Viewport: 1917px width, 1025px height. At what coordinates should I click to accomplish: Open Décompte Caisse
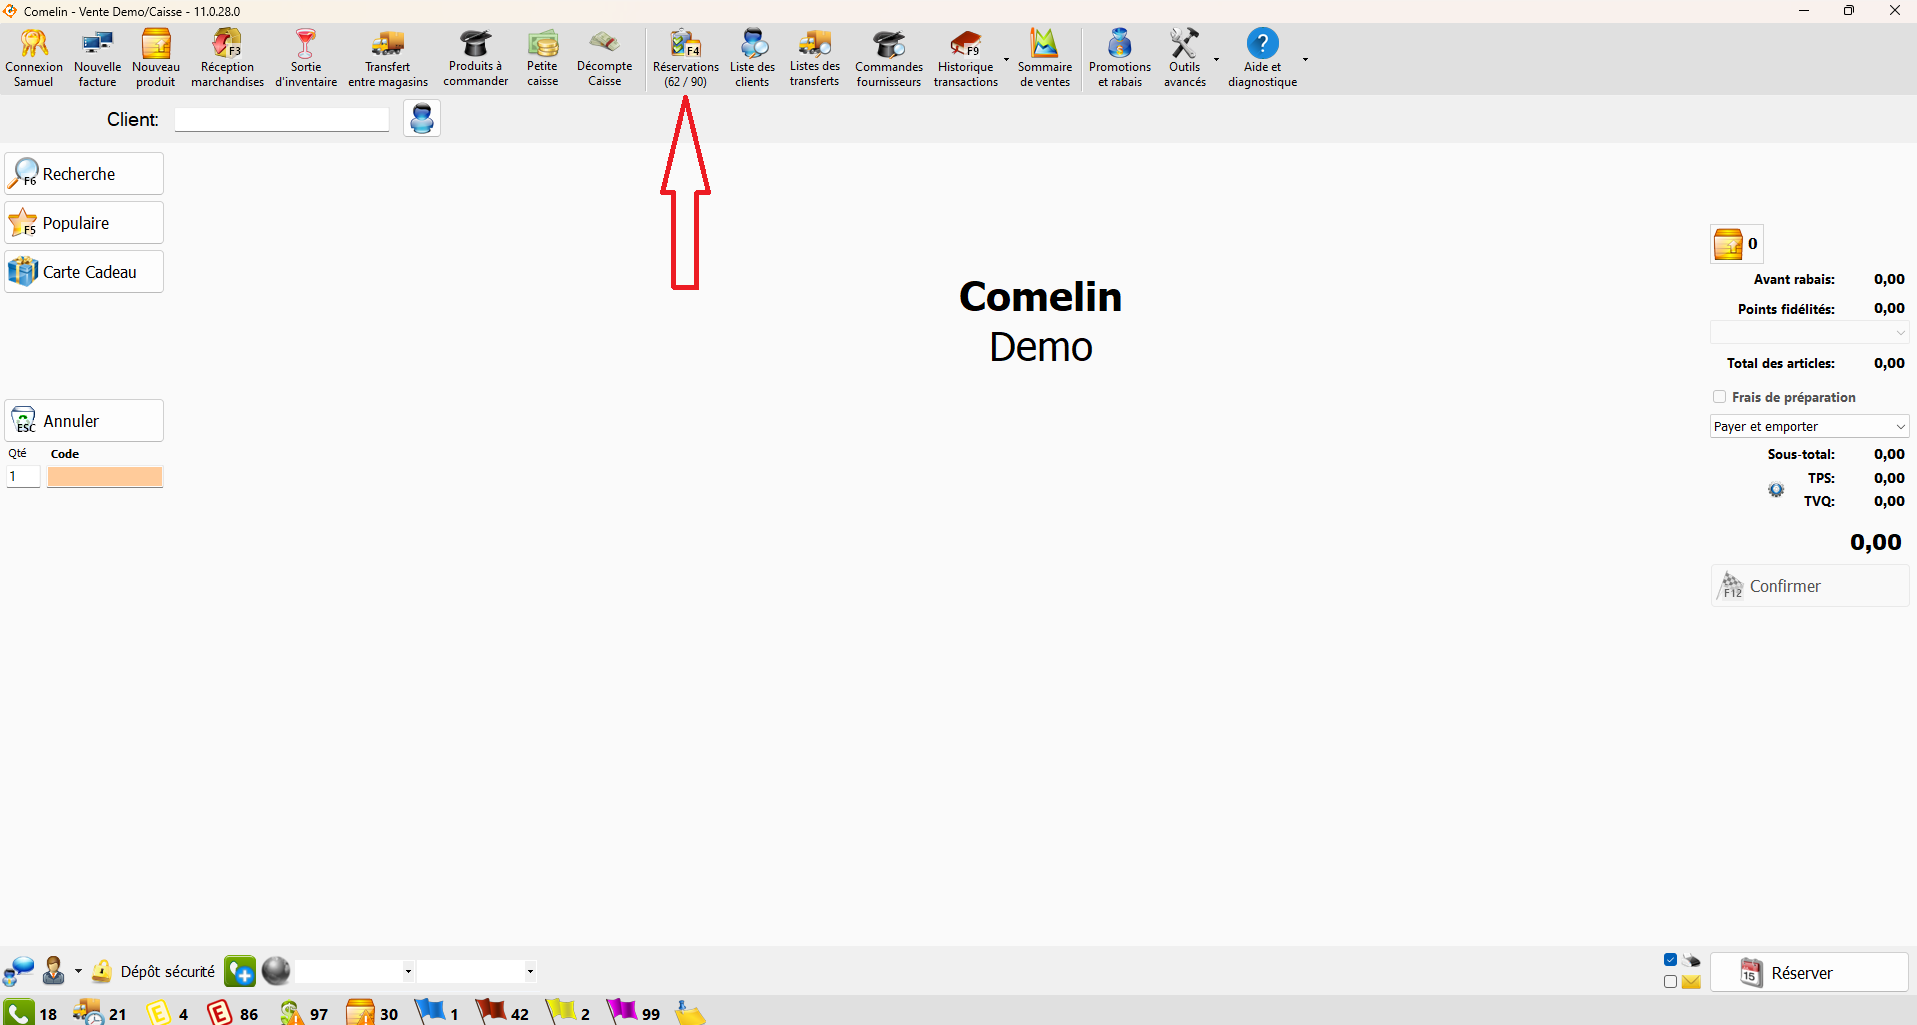604,58
